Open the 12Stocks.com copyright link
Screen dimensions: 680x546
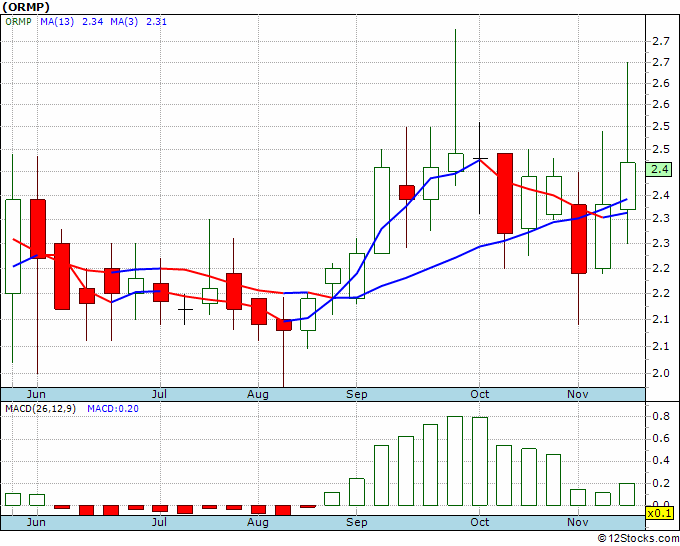point(638,538)
